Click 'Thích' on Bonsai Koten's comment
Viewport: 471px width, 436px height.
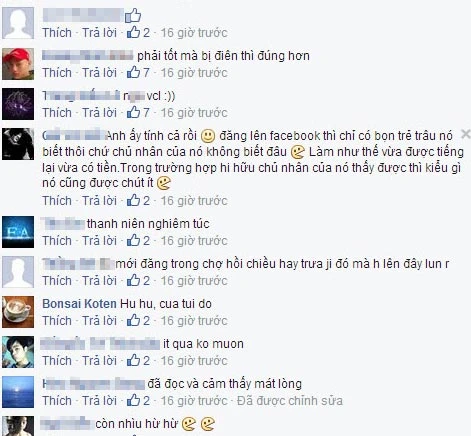(57, 321)
